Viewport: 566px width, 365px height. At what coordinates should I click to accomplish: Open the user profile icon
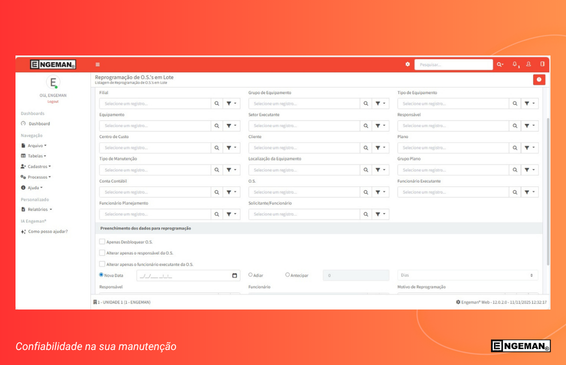(528, 64)
